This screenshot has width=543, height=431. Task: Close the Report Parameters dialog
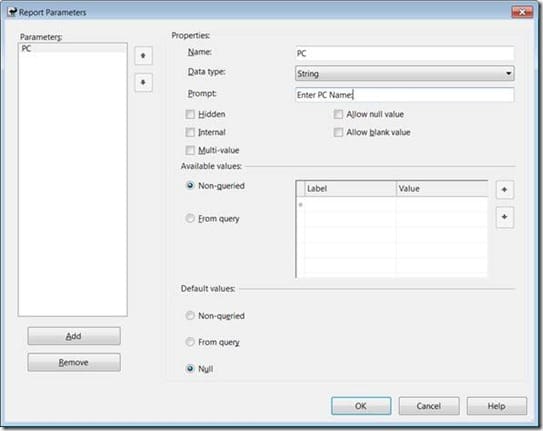tap(522, 12)
